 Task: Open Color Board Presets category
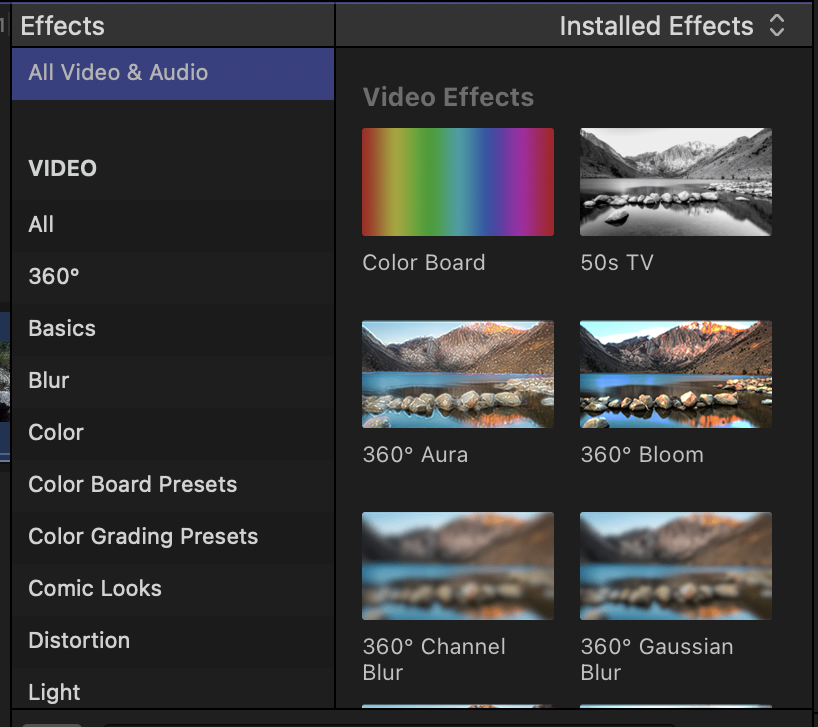tap(173, 485)
